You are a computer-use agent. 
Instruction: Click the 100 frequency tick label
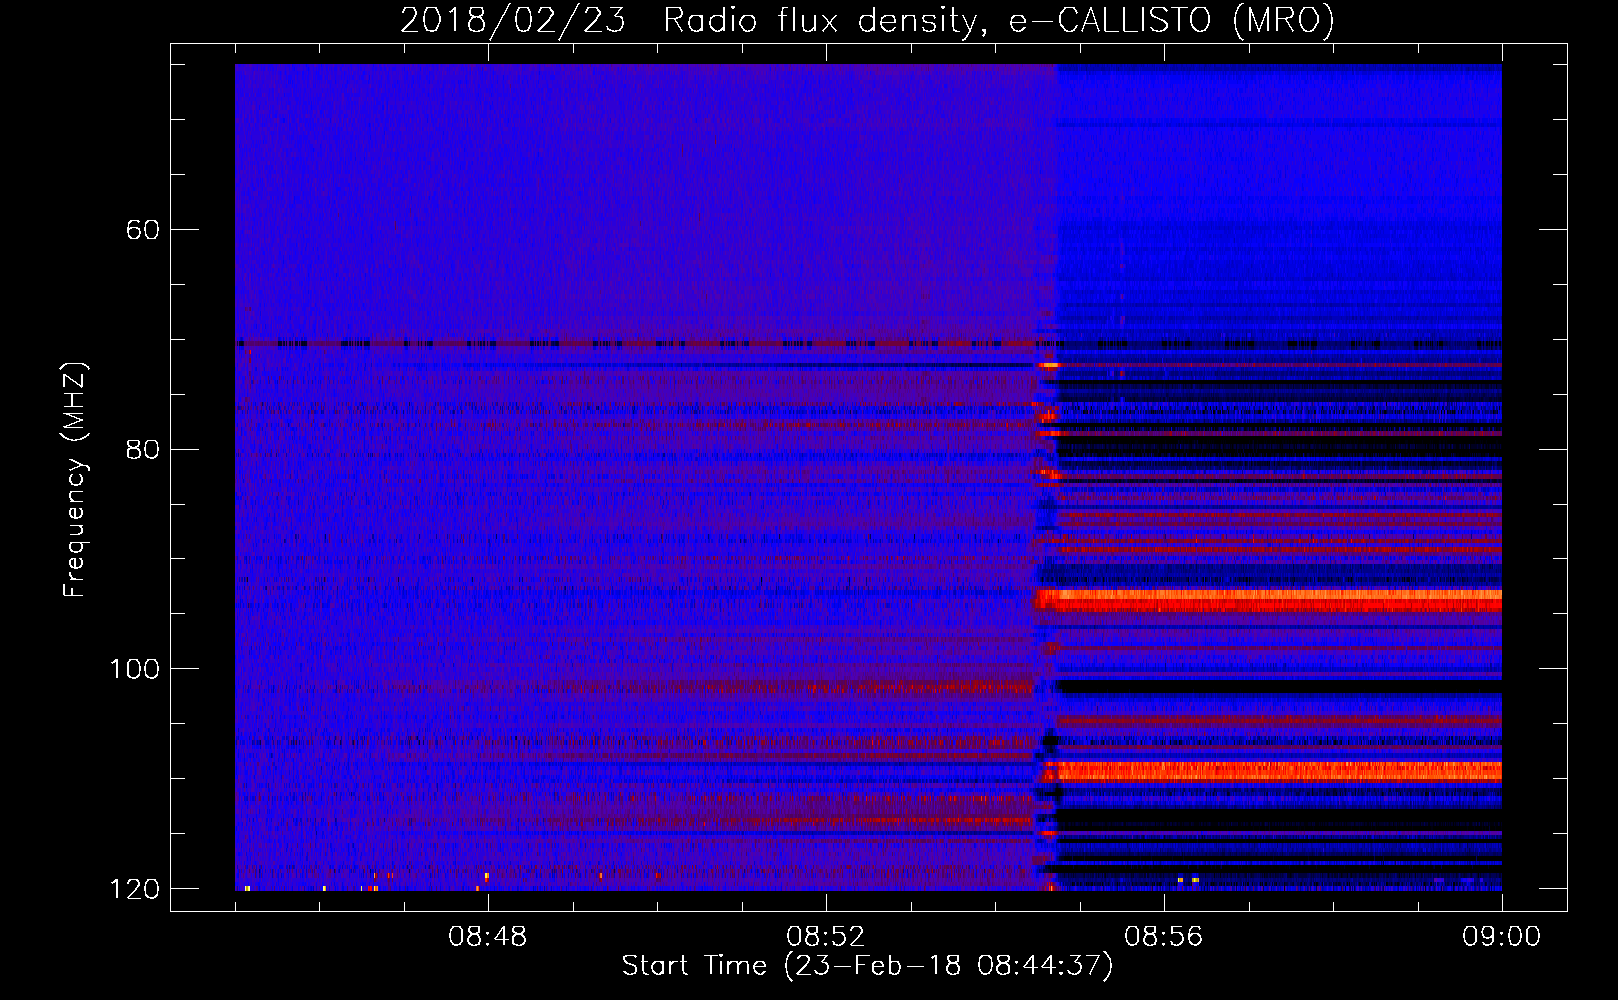[134, 669]
